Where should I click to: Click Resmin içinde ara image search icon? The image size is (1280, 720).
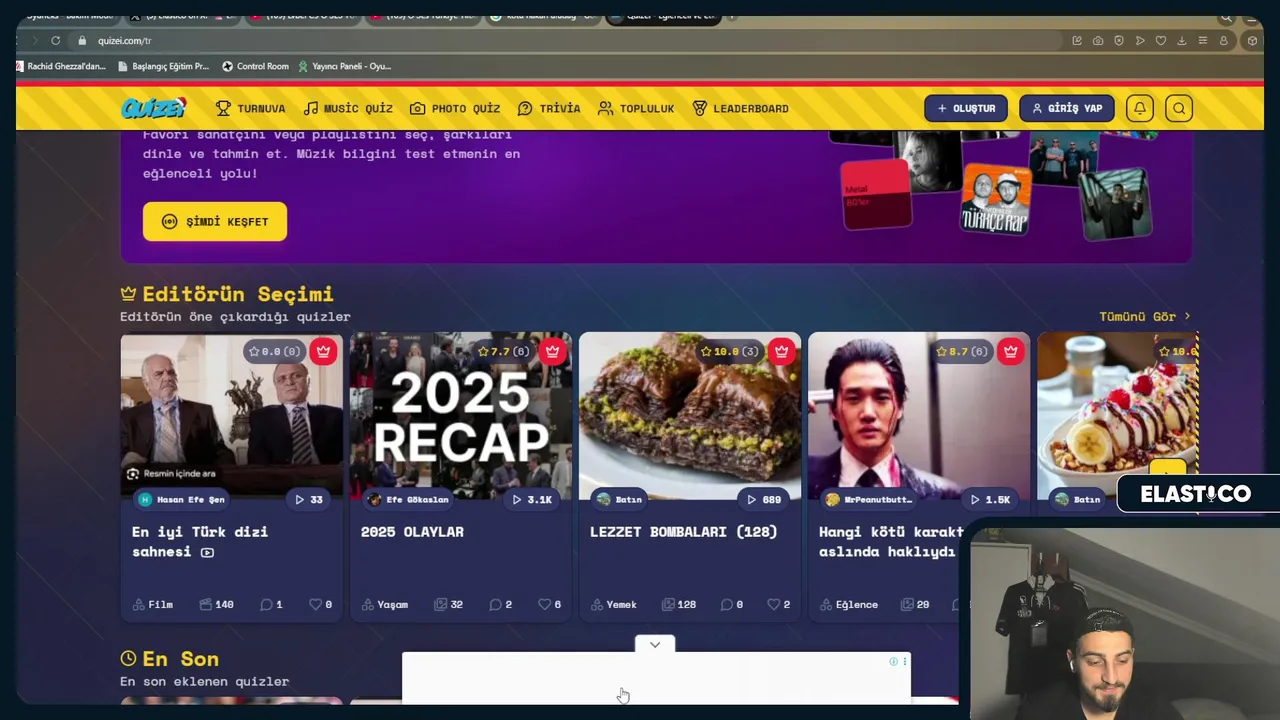133,473
